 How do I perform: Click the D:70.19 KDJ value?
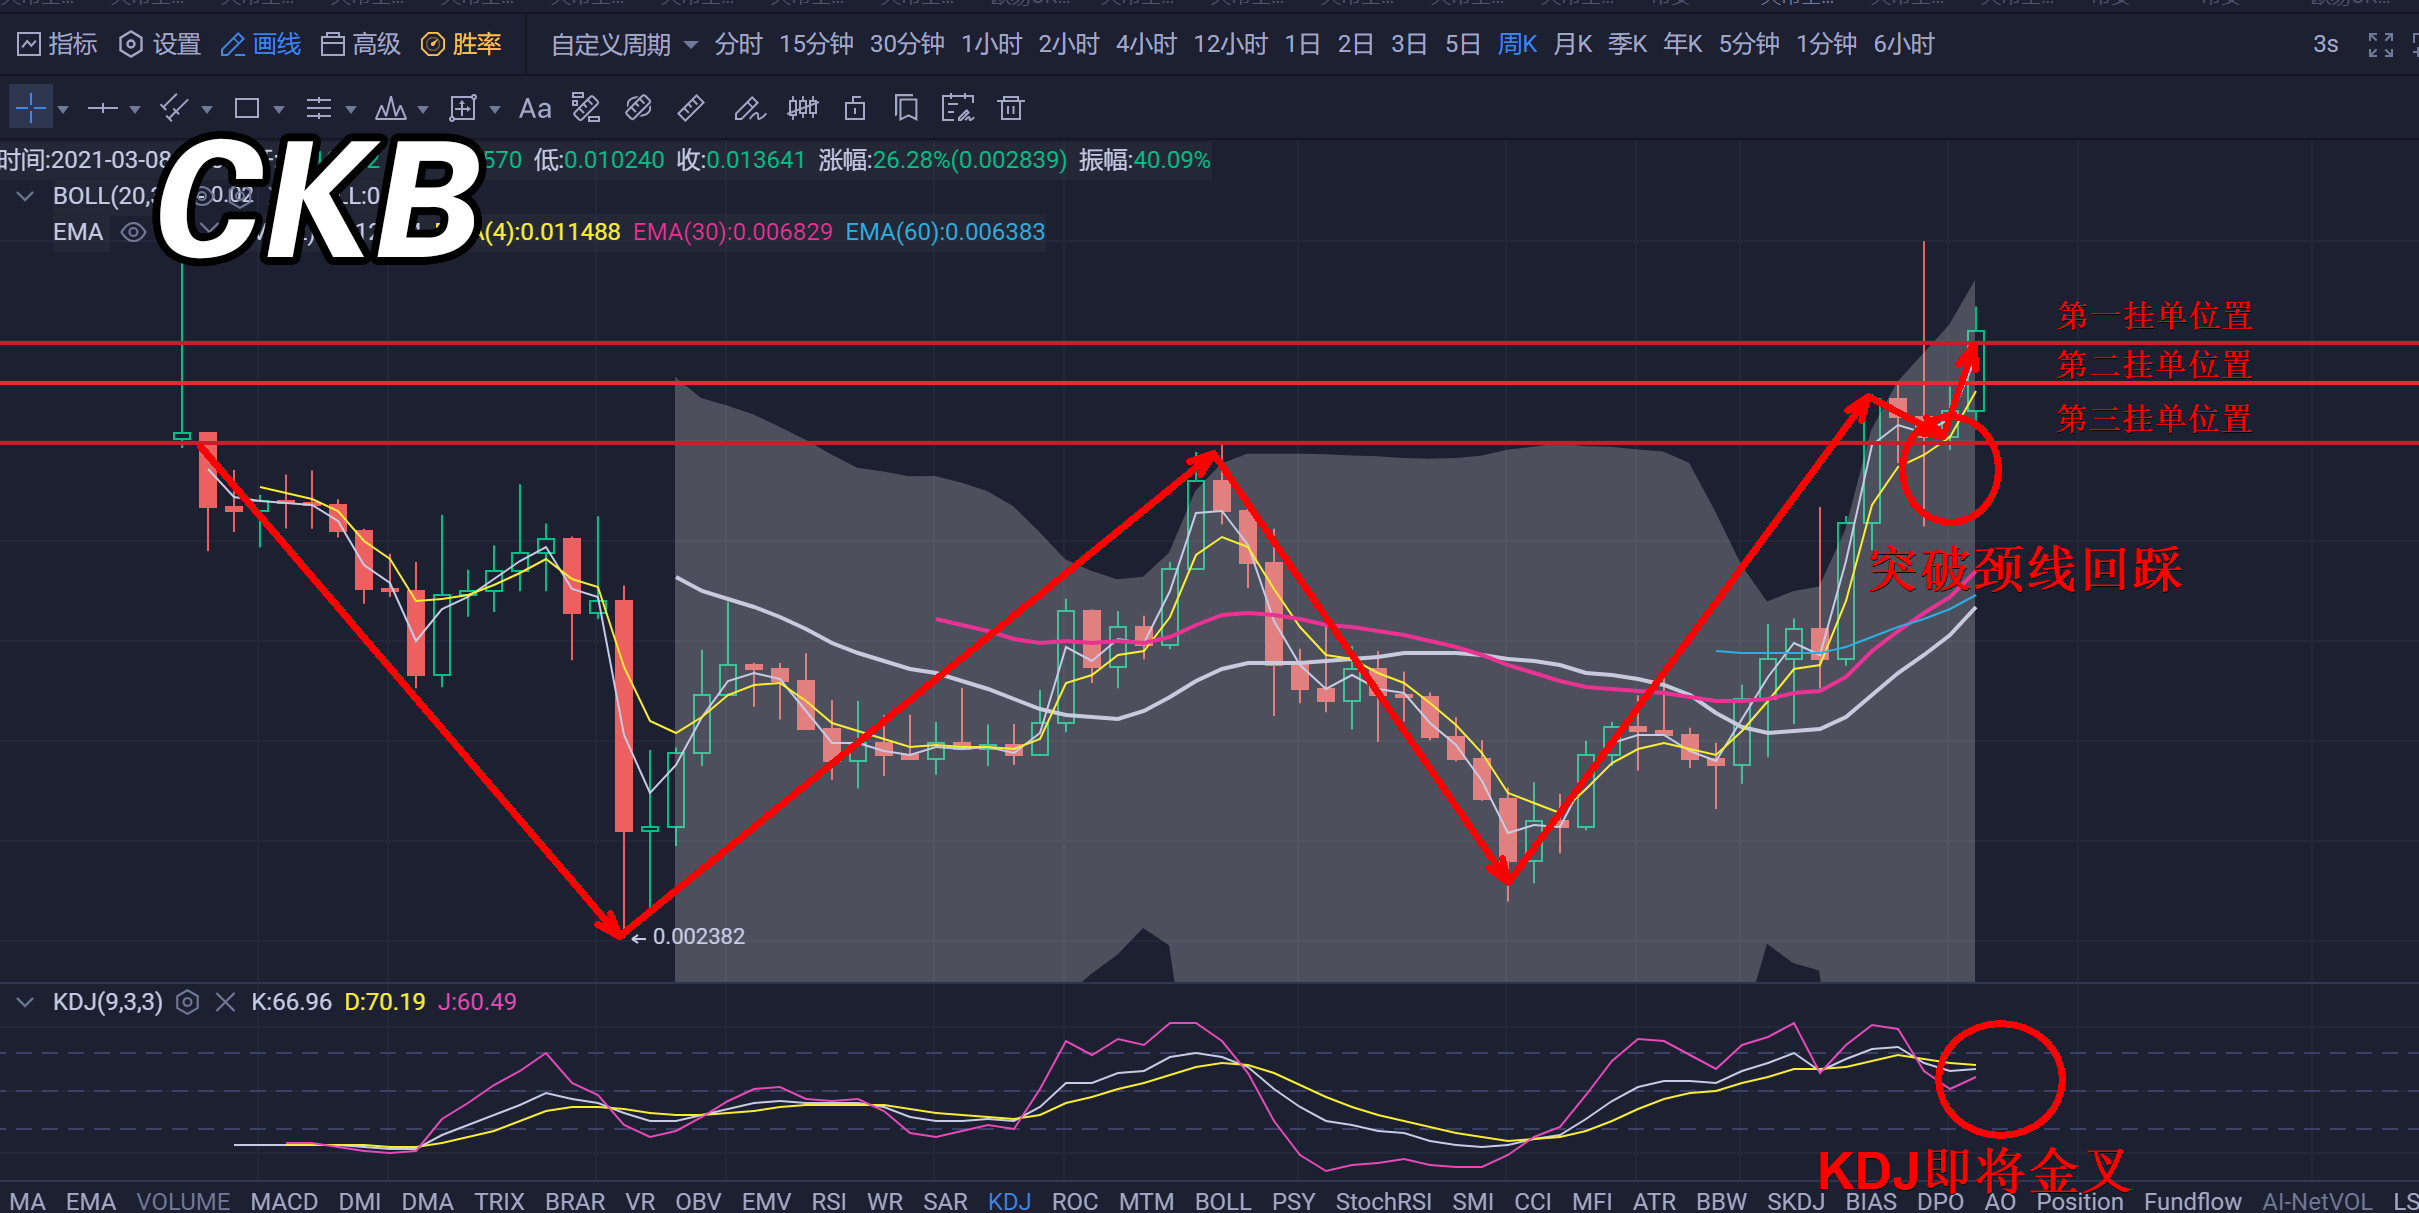click(385, 1002)
